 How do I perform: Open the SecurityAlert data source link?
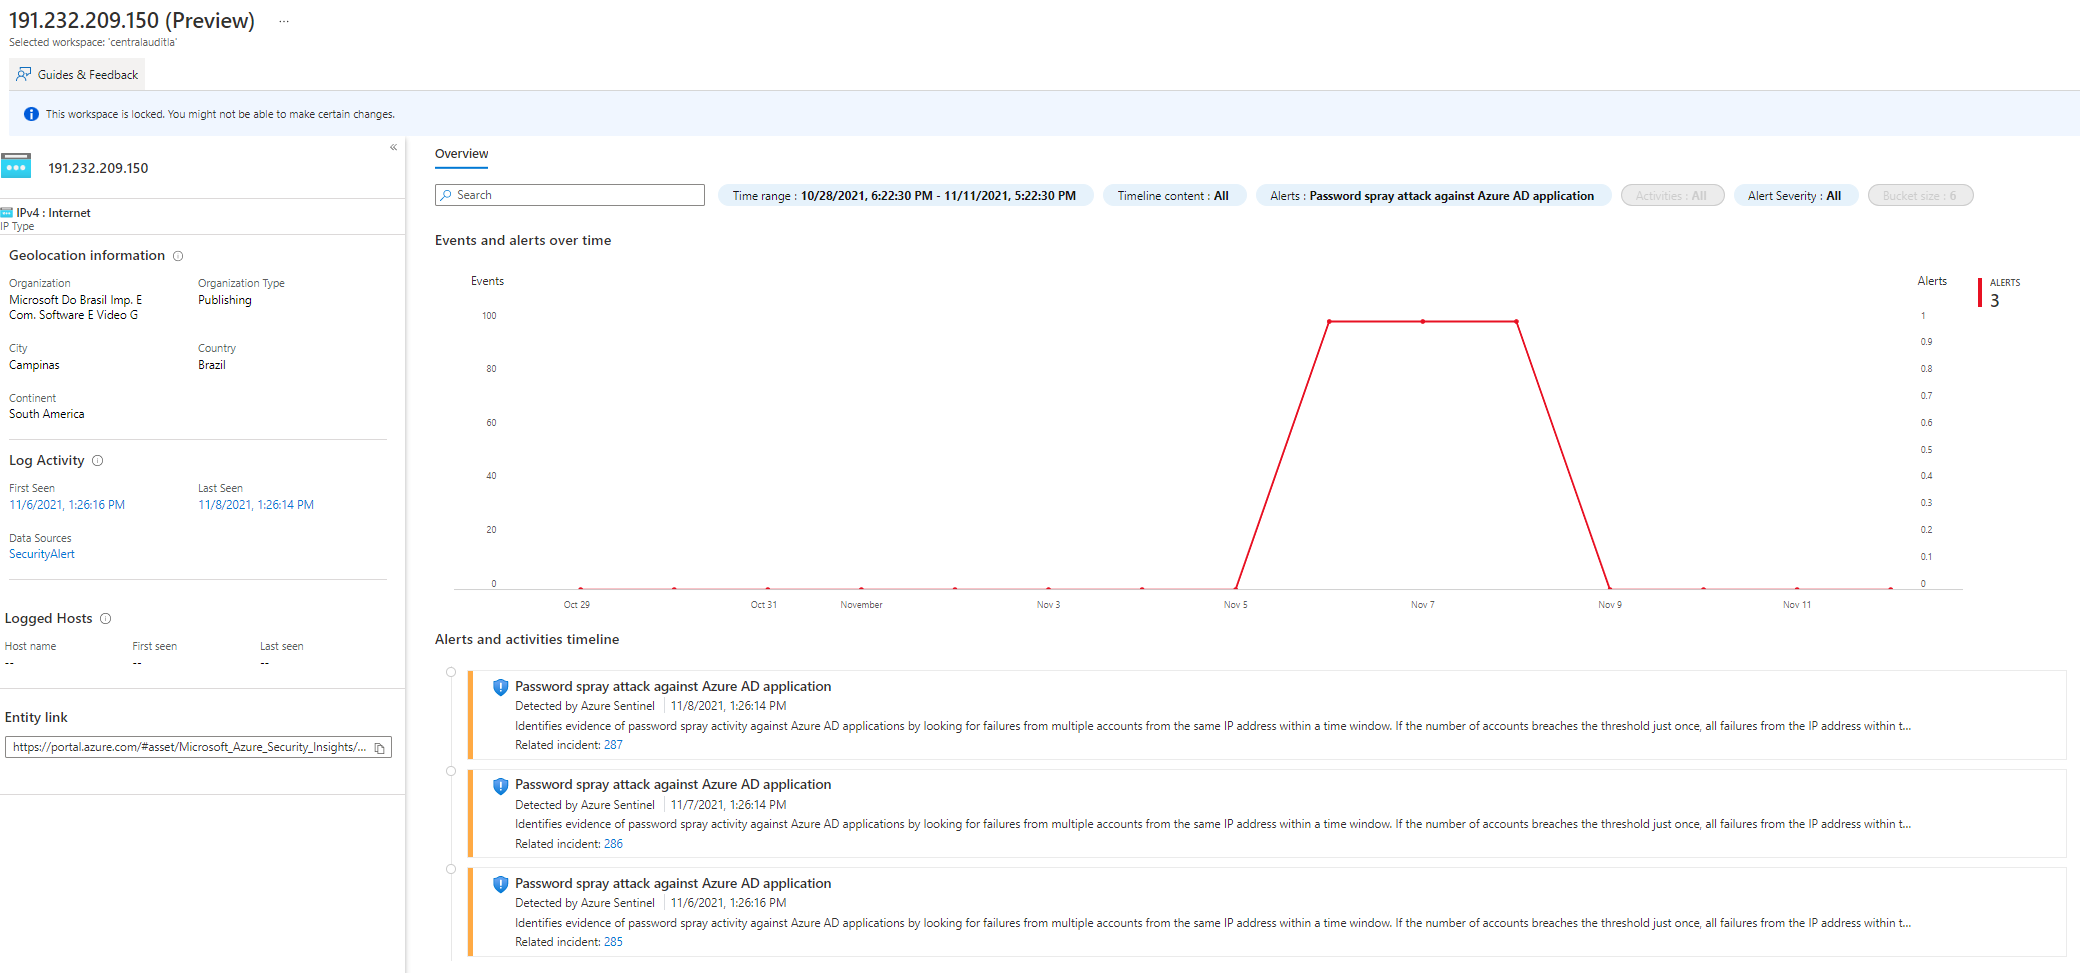pos(42,554)
